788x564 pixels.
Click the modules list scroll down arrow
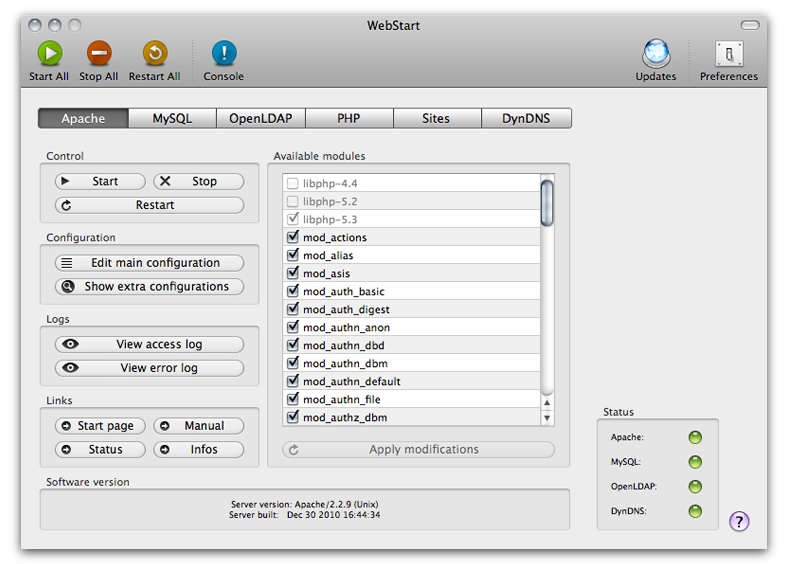(x=547, y=418)
